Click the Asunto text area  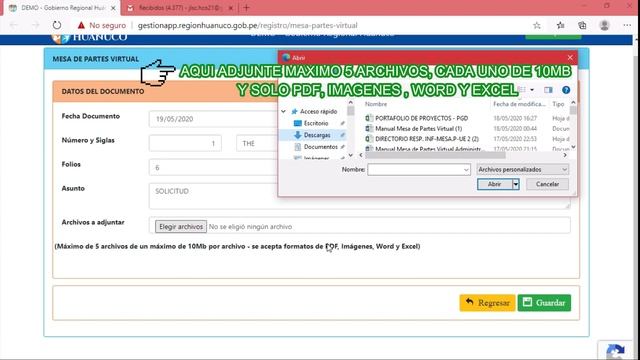pos(359,196)
